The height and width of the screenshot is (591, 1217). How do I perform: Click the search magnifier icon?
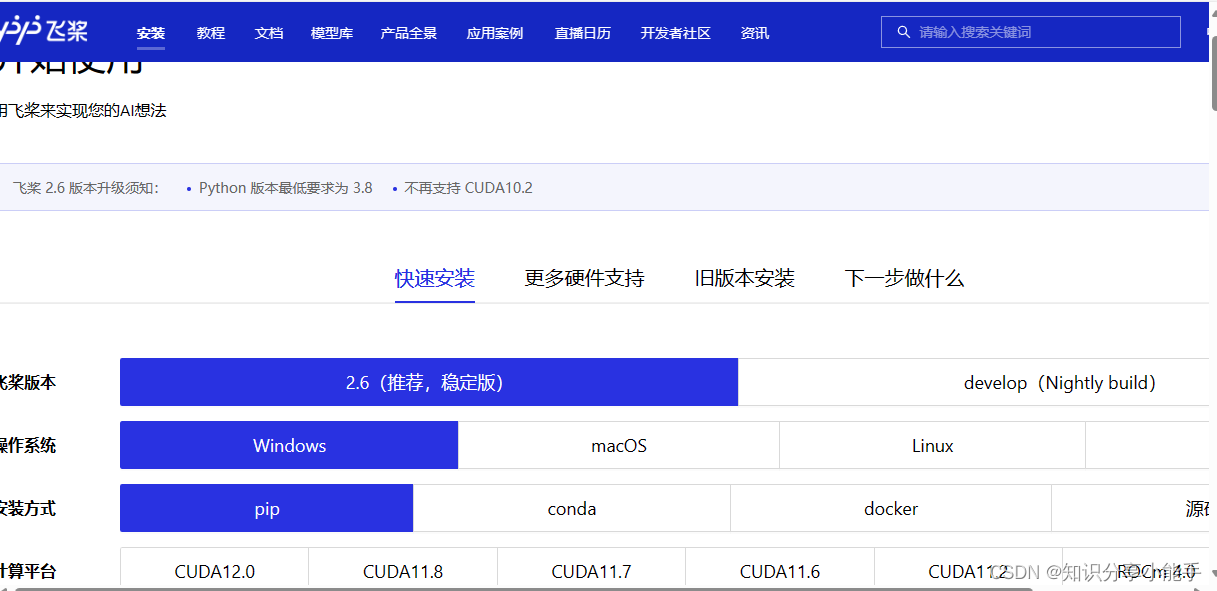click(x=904, y=32)
